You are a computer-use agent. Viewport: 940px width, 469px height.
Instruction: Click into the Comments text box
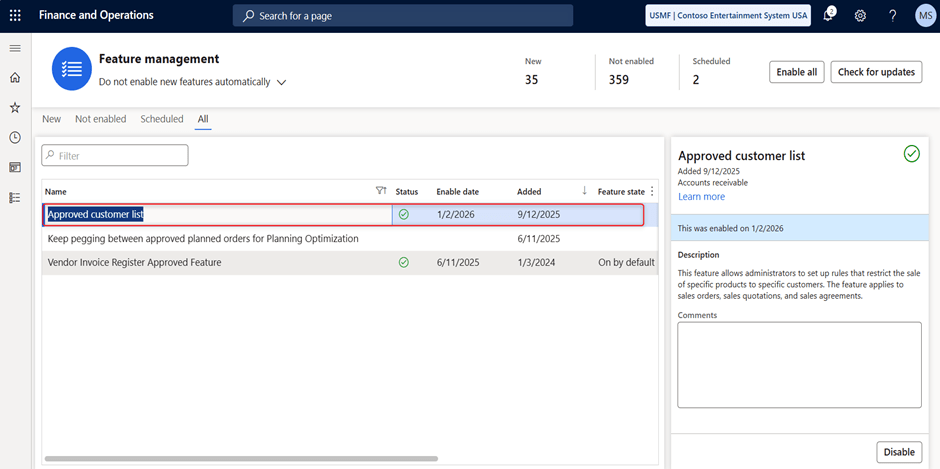[798, 364]
